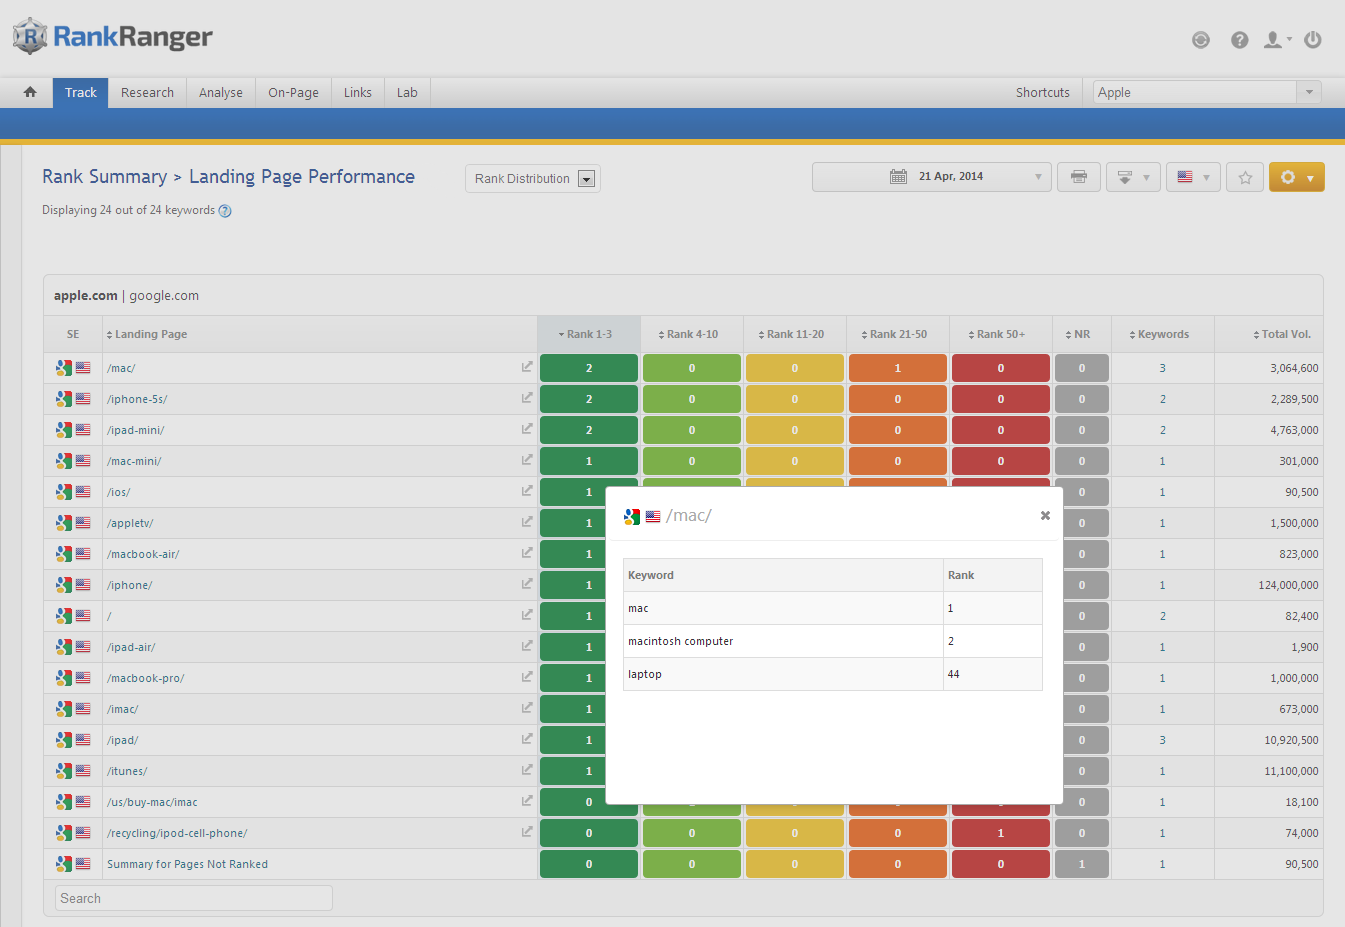1345x927 pixels.
Task: Switch to the Research tab
Action: pyautogui.click(x=147, y=92)
